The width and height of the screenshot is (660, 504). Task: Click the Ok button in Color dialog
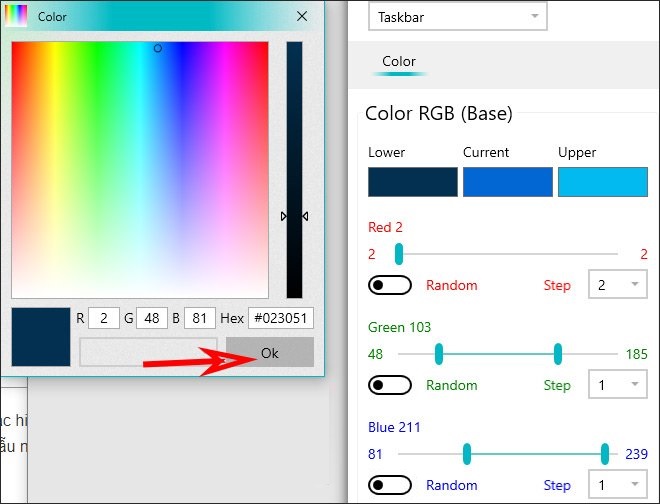269,352
